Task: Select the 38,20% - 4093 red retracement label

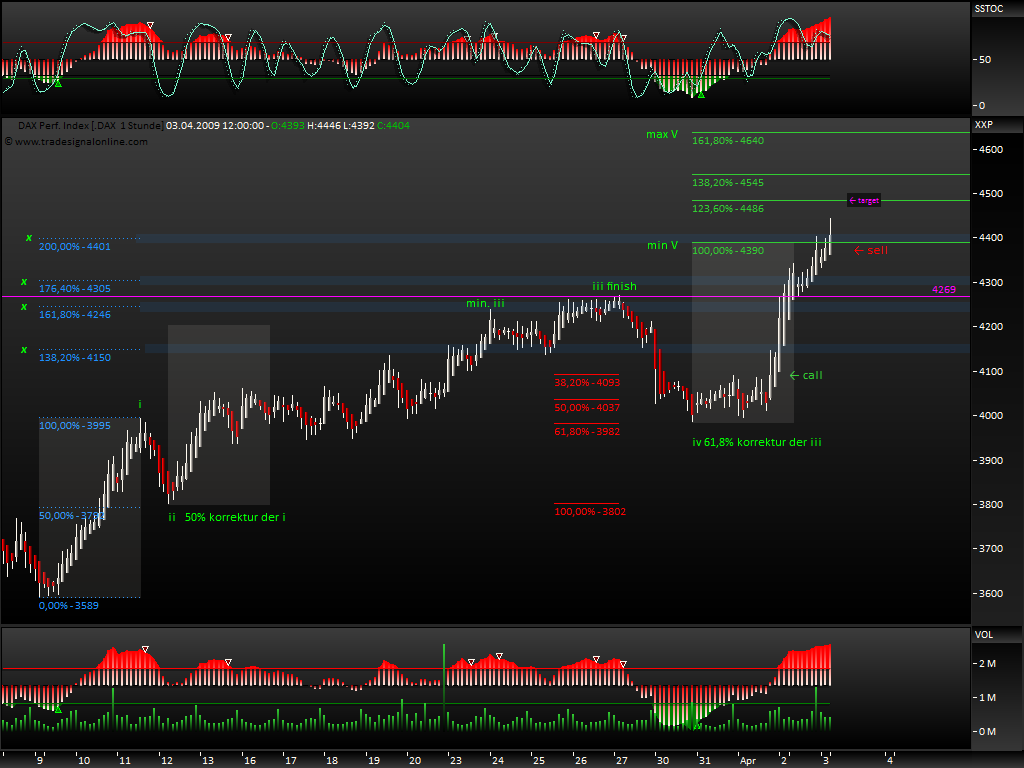Action: click(587, 382)
